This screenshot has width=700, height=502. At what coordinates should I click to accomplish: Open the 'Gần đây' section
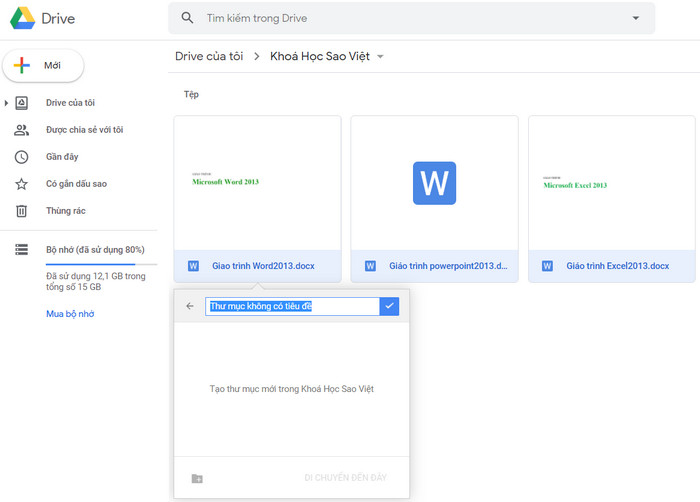[x=62, y=157]
